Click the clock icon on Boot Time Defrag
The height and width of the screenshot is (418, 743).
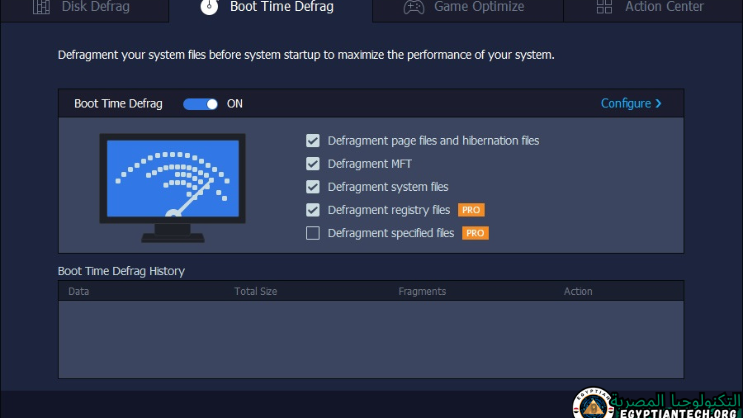[x=208, y=7]
